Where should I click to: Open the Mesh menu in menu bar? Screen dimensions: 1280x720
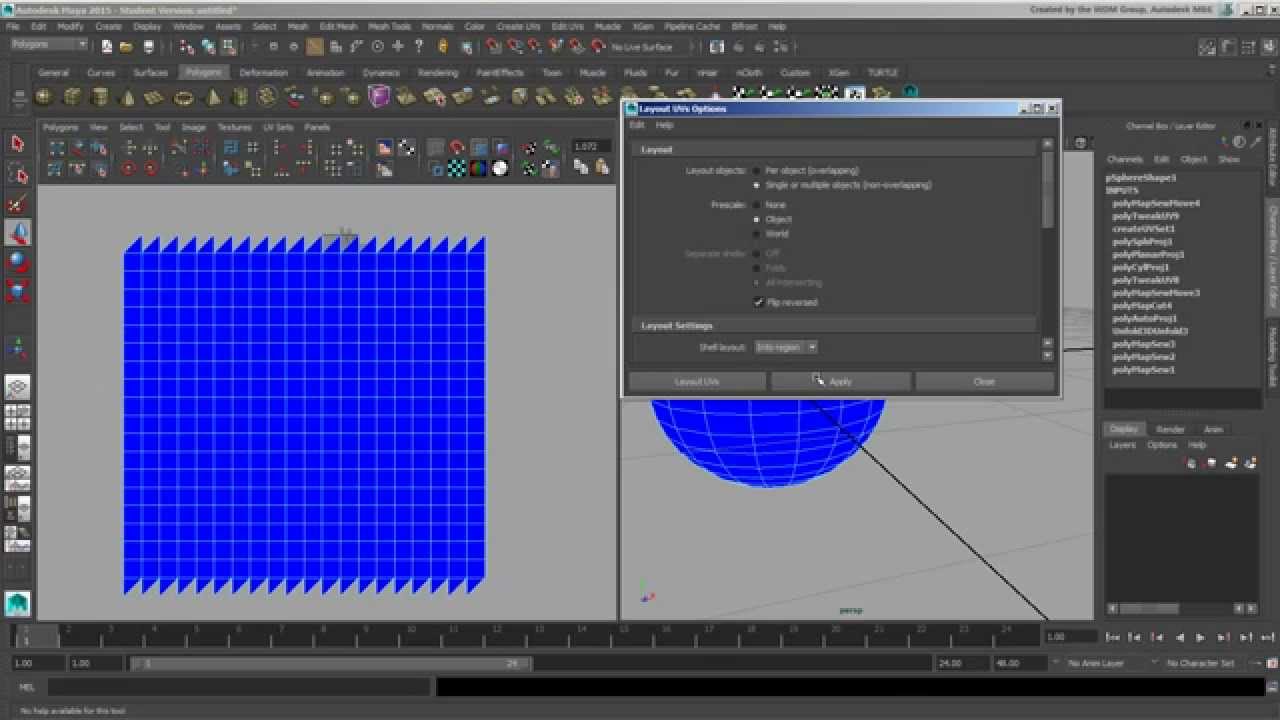298,27
